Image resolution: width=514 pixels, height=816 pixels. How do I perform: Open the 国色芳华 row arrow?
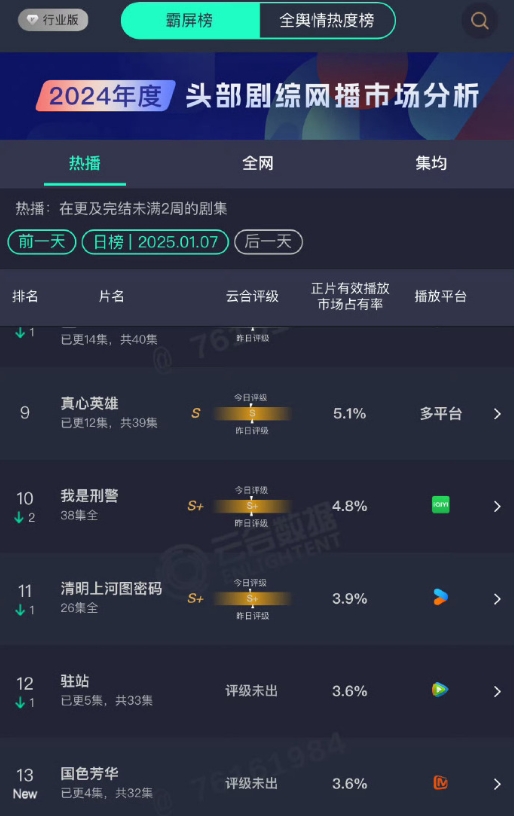[497, 784]
